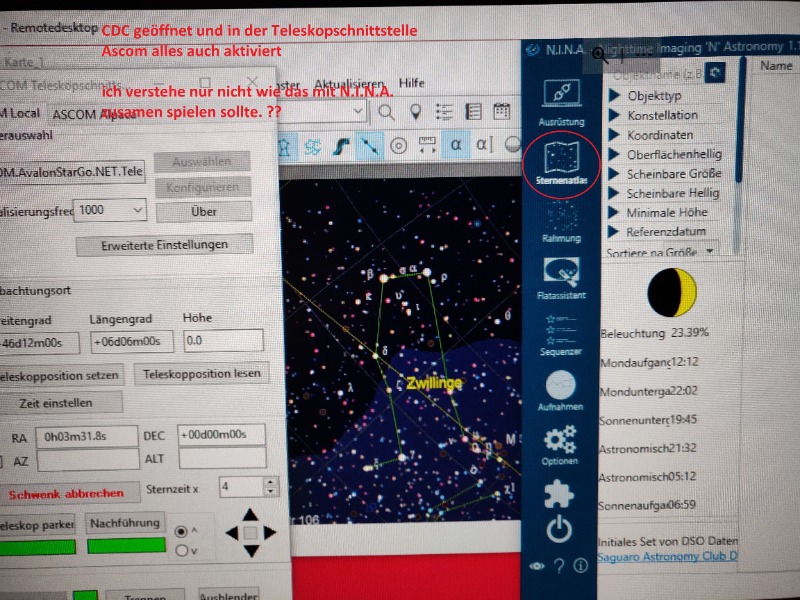Click the eye icon at N.I.N.A. sidebar bottom
Screen dimensions: 800x600
[537, 566]
